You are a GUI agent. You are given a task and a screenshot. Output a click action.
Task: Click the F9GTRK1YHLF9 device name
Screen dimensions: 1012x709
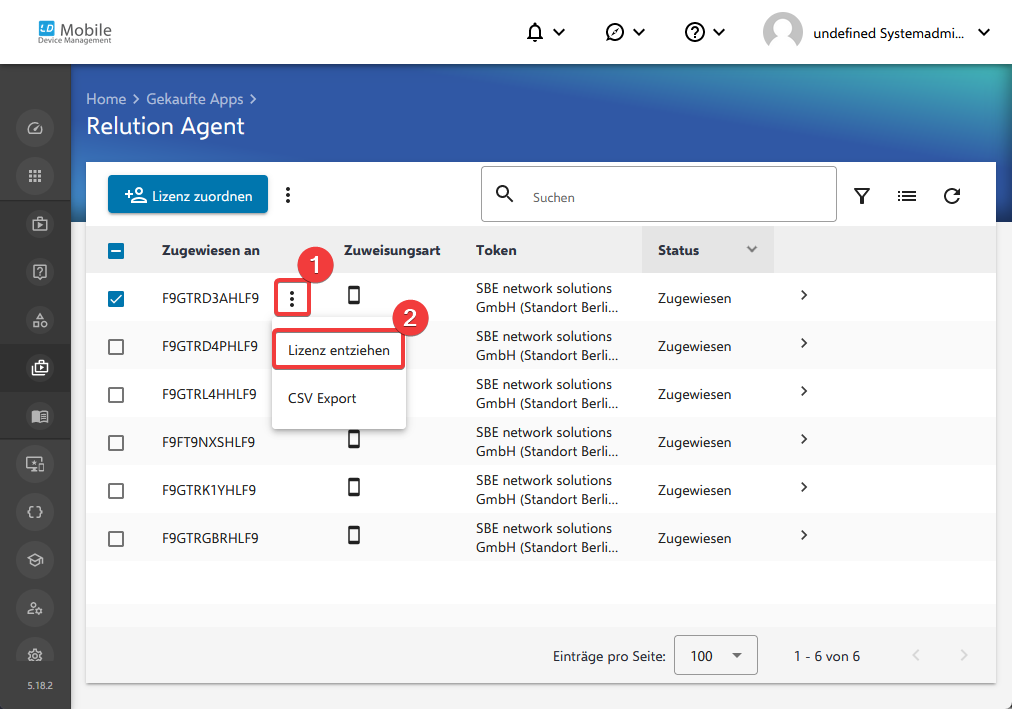[x=208, y=490]
